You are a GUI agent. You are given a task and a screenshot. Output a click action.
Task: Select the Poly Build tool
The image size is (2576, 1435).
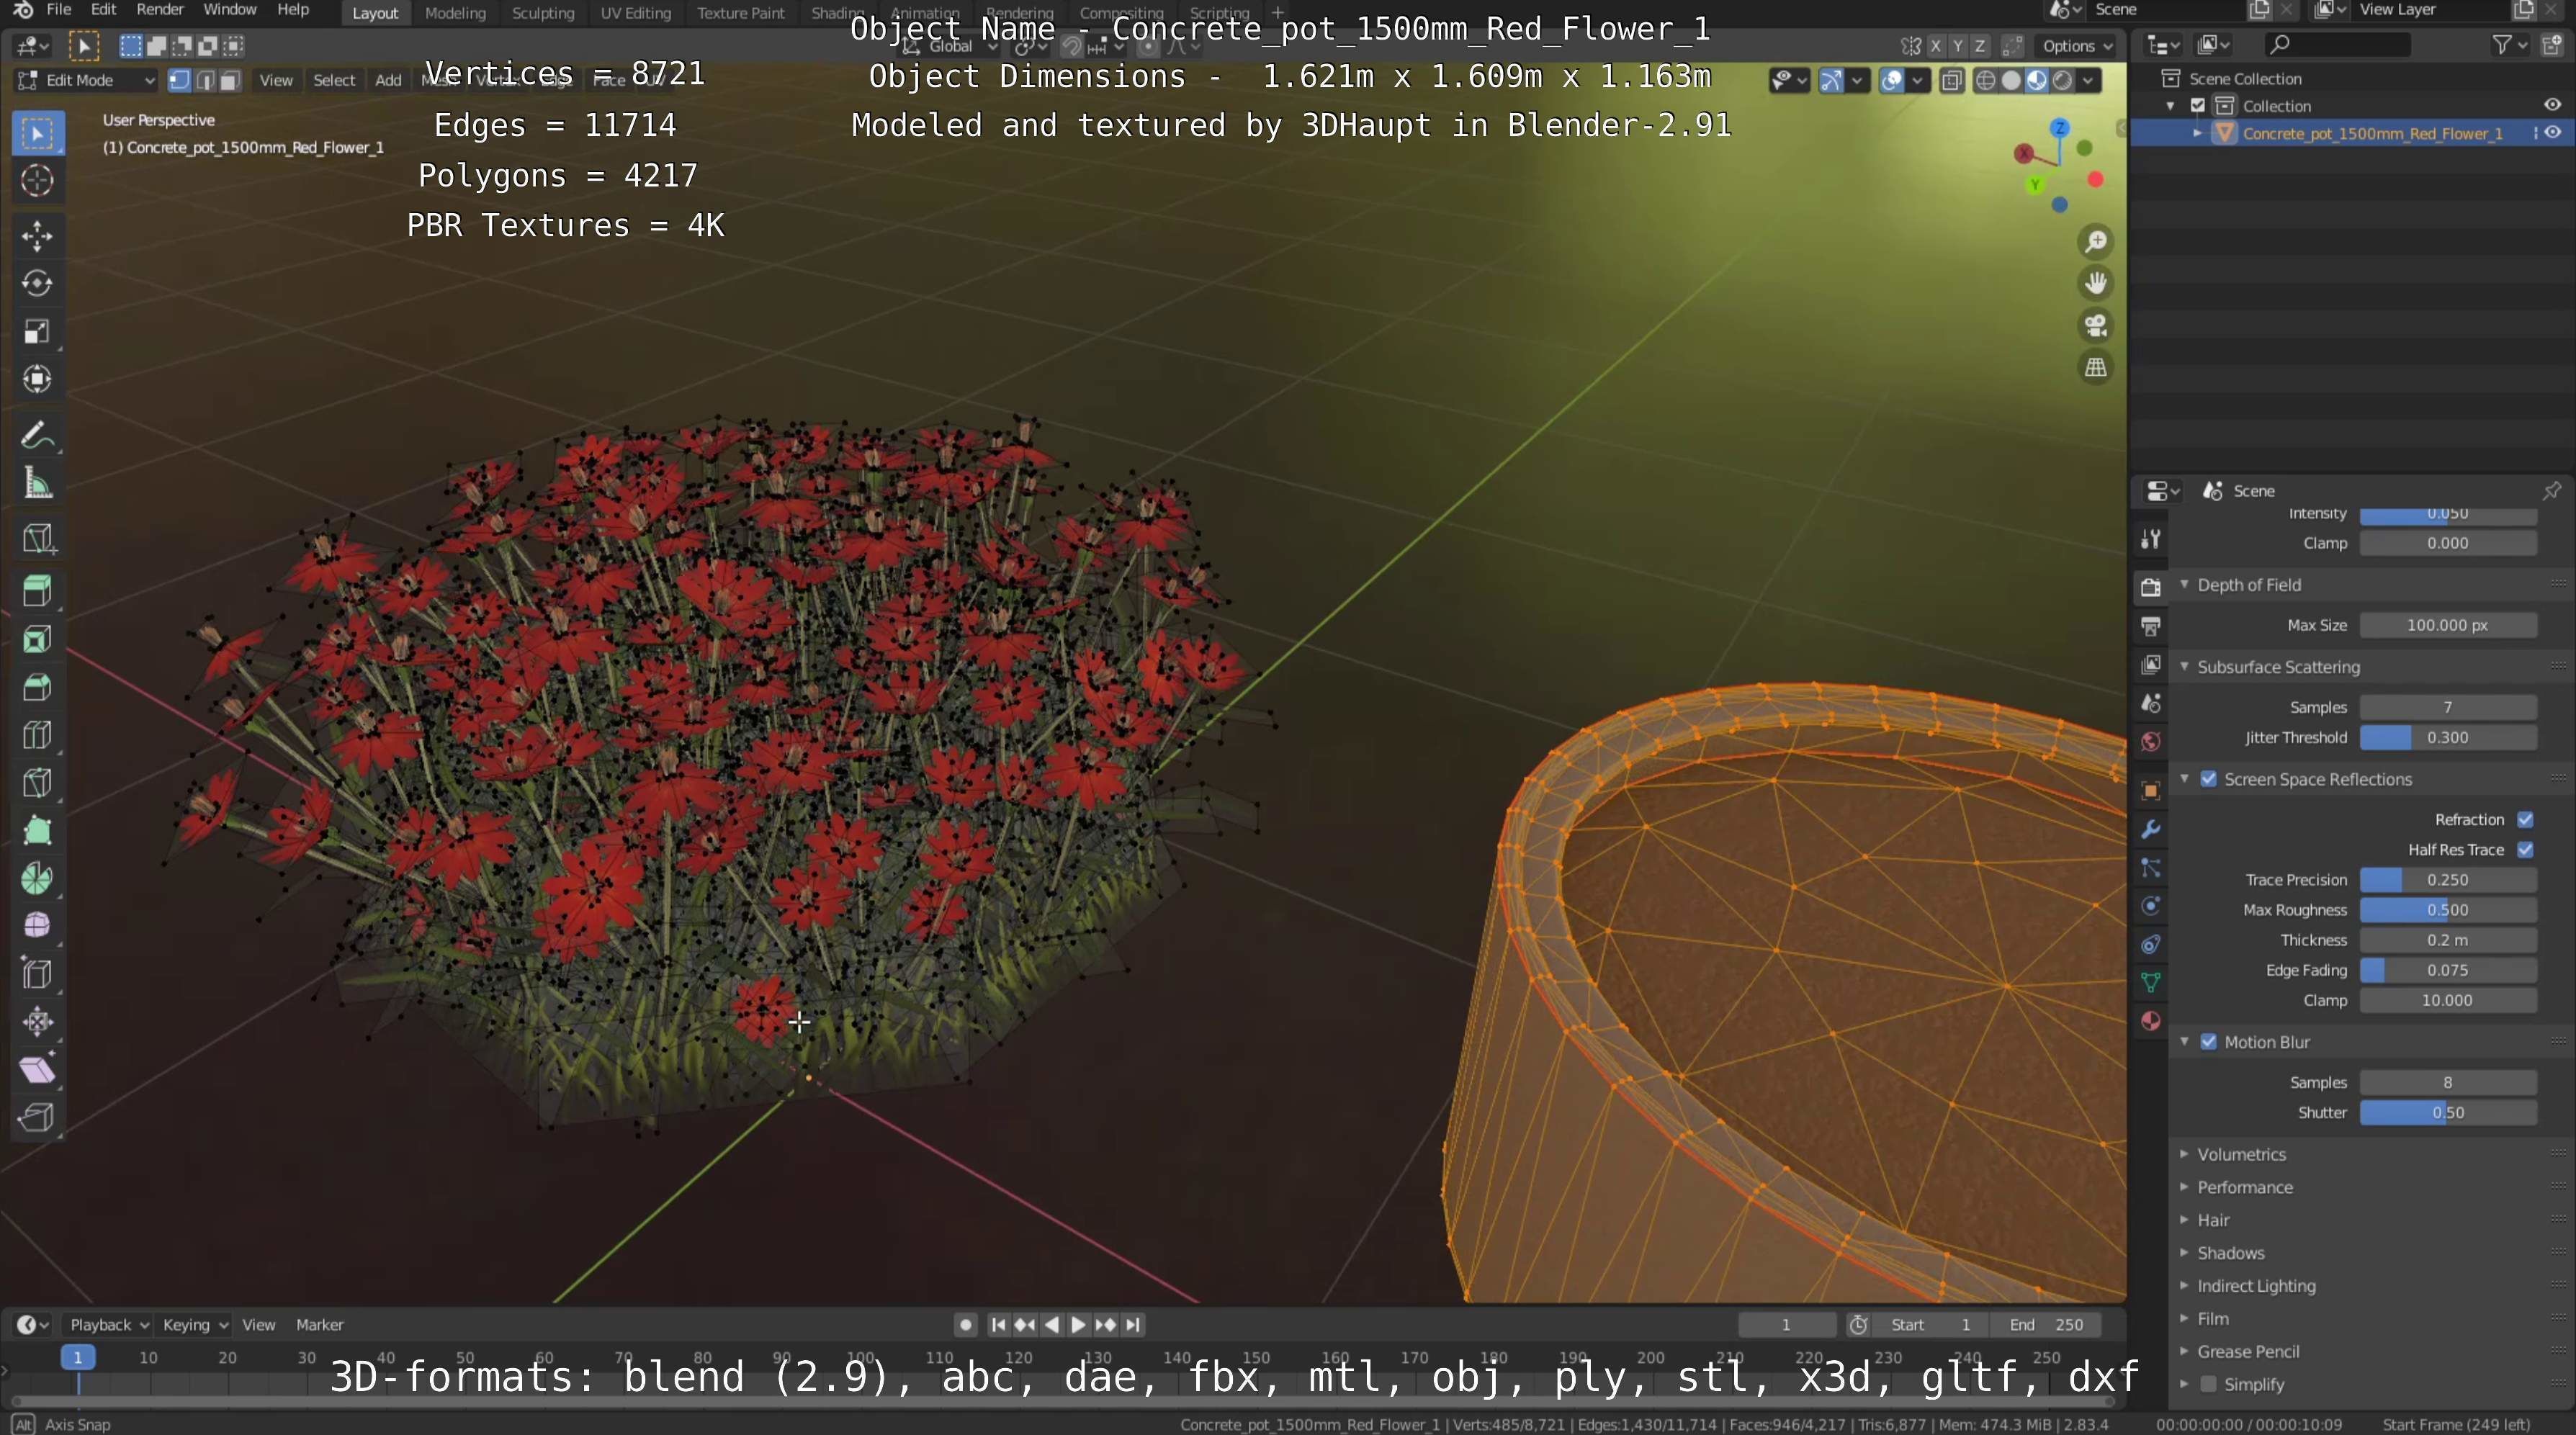pyautogui.click(x=38, y=831)
